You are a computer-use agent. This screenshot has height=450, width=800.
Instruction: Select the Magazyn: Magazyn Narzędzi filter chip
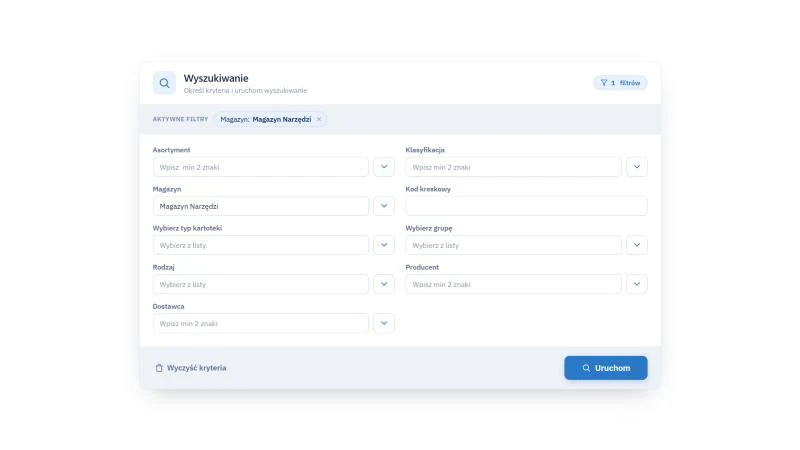coord(270,119)
